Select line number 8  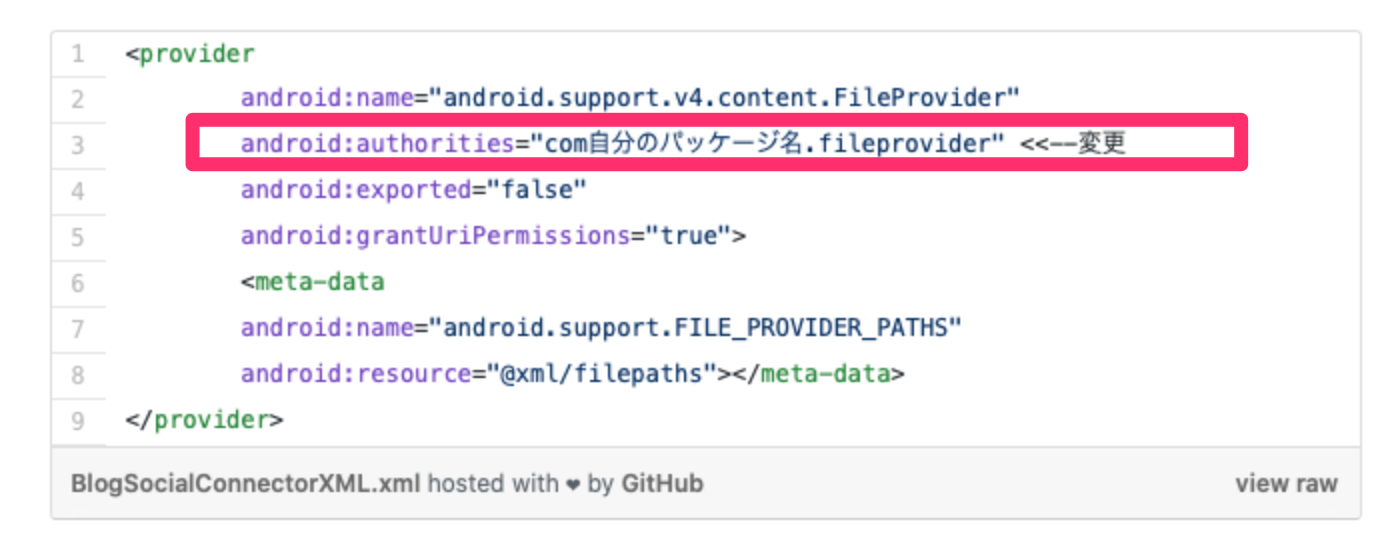(78, 375)
